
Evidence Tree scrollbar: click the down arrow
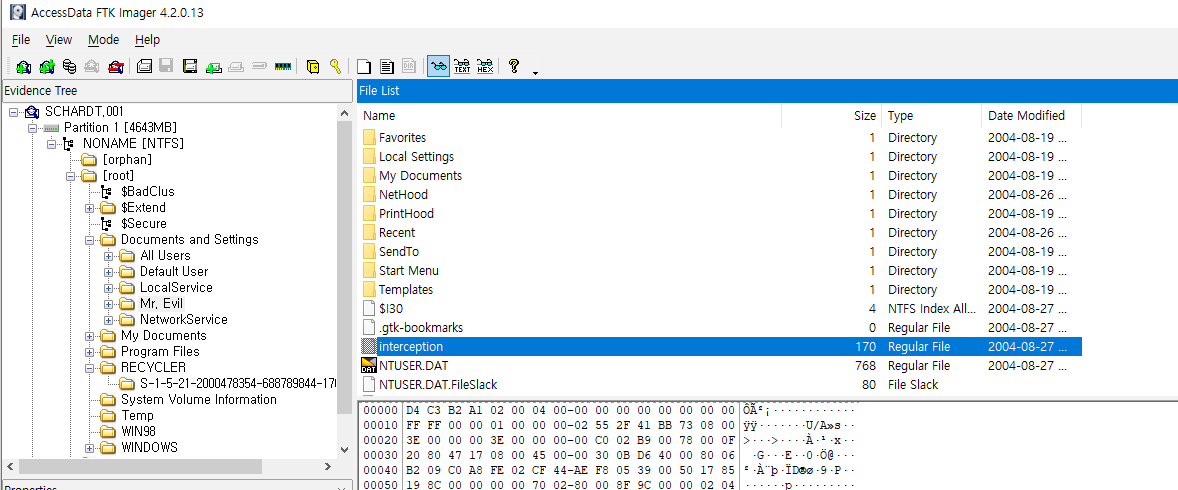point(345,449)
